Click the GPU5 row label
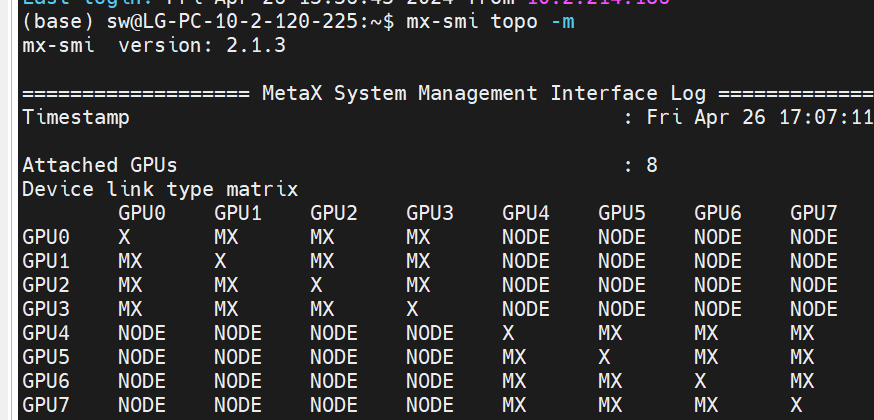 pos(46,357)
